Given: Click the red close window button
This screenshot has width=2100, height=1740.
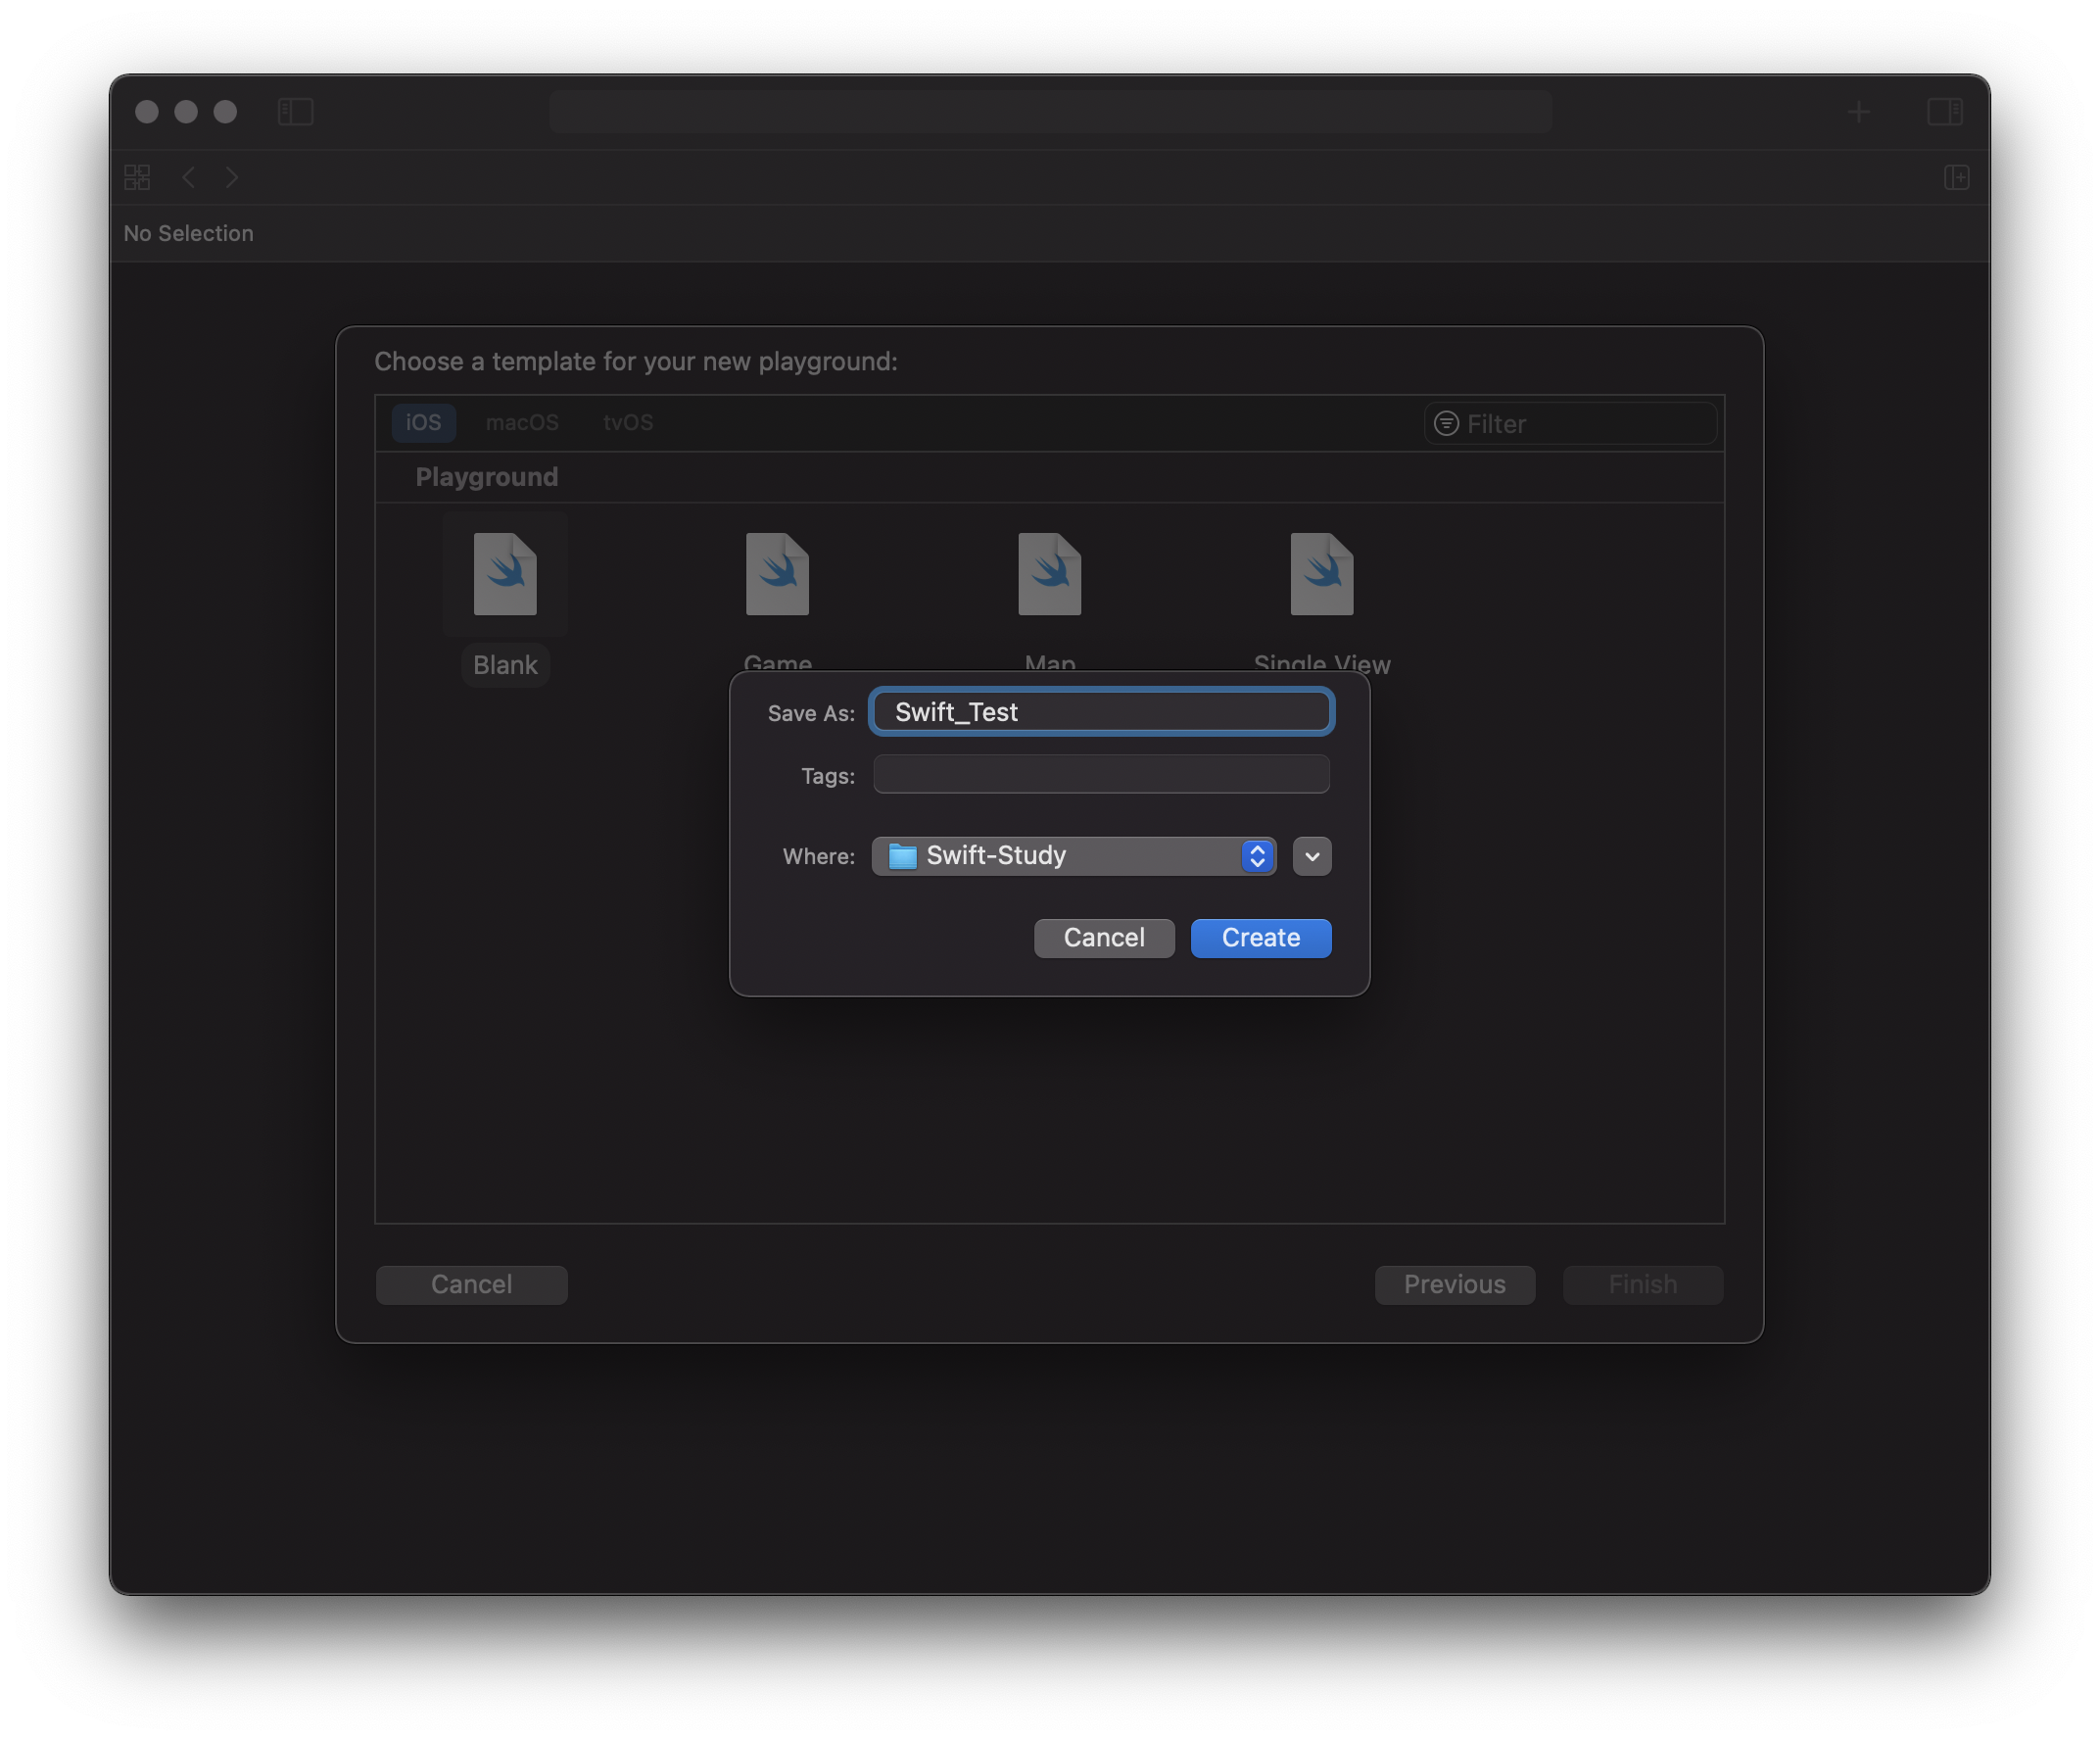Looking at the screenshot, I should [147, 111].
